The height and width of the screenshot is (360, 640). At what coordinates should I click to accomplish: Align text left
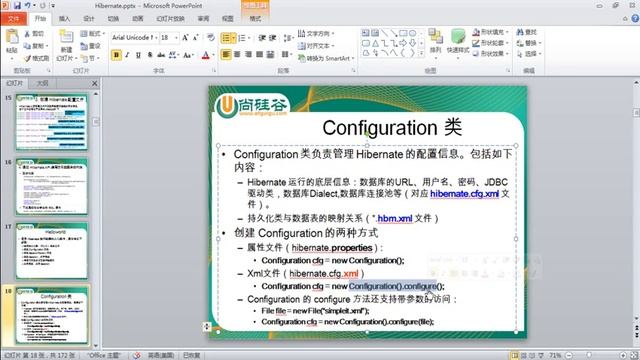[x=226, y=54]
